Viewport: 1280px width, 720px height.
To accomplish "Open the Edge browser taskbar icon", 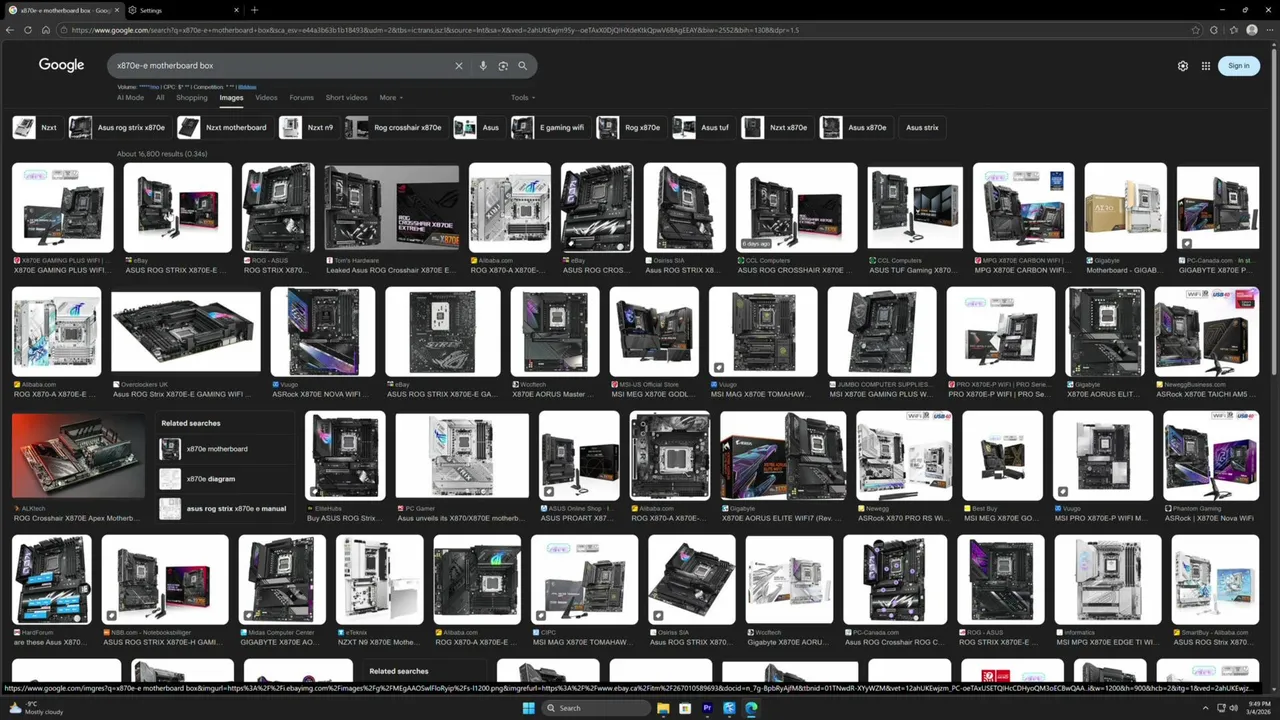I will click(x=751, y=708).
